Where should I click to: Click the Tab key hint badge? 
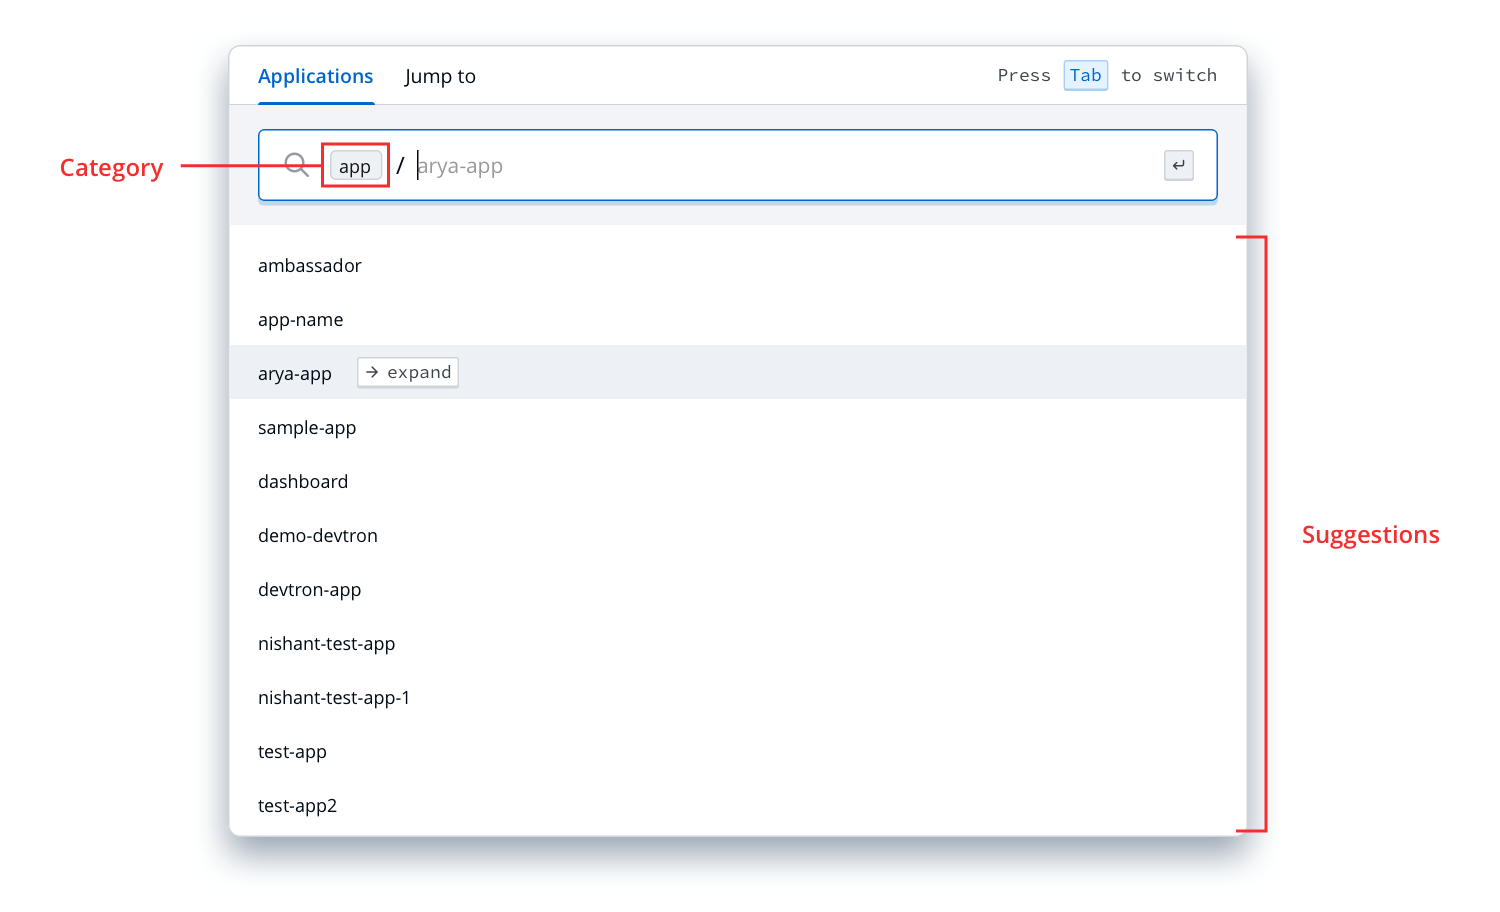point(1085,76)
